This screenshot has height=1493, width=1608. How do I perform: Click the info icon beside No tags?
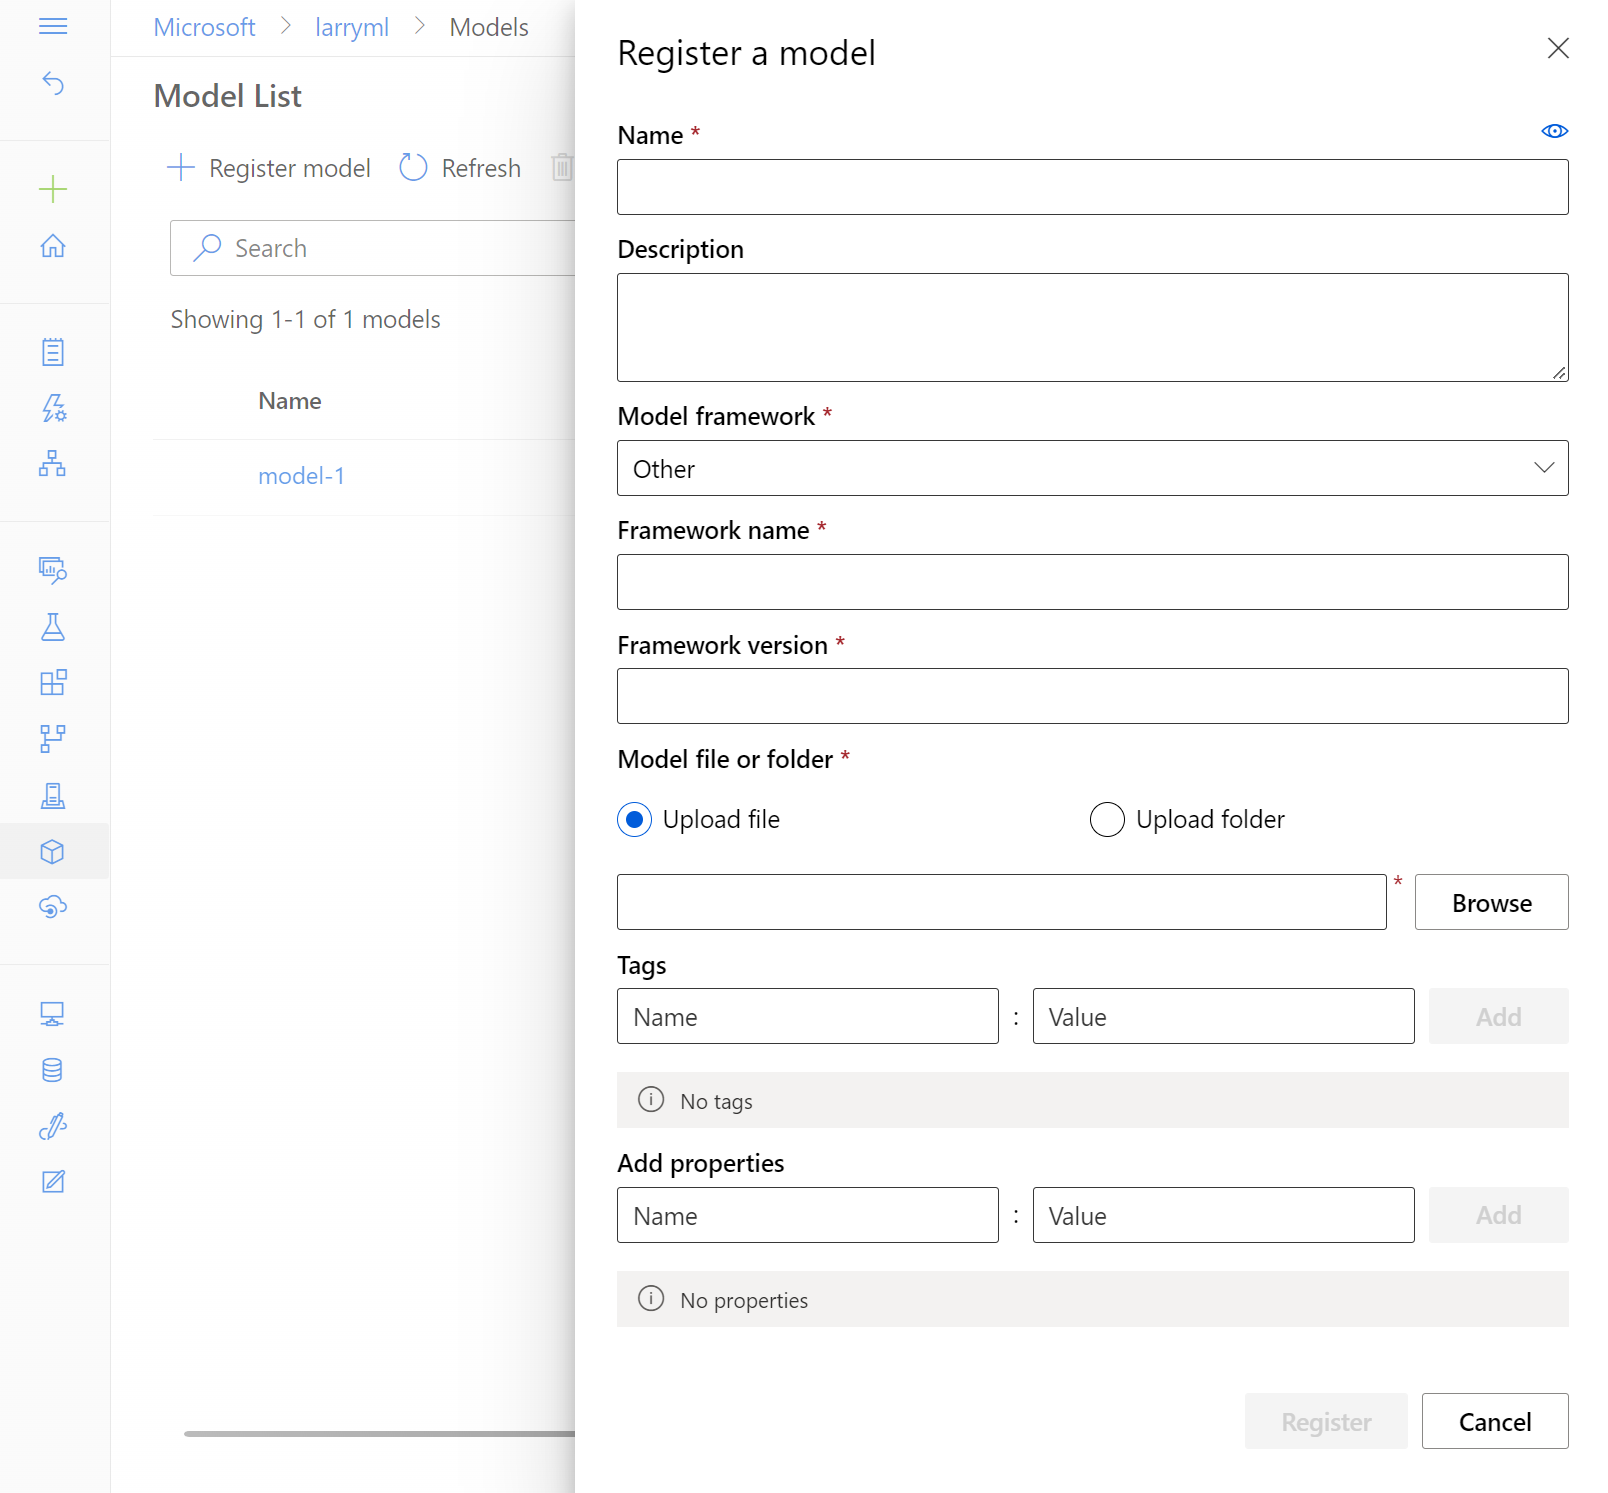pyautogui.click(x=651, y=1100)
